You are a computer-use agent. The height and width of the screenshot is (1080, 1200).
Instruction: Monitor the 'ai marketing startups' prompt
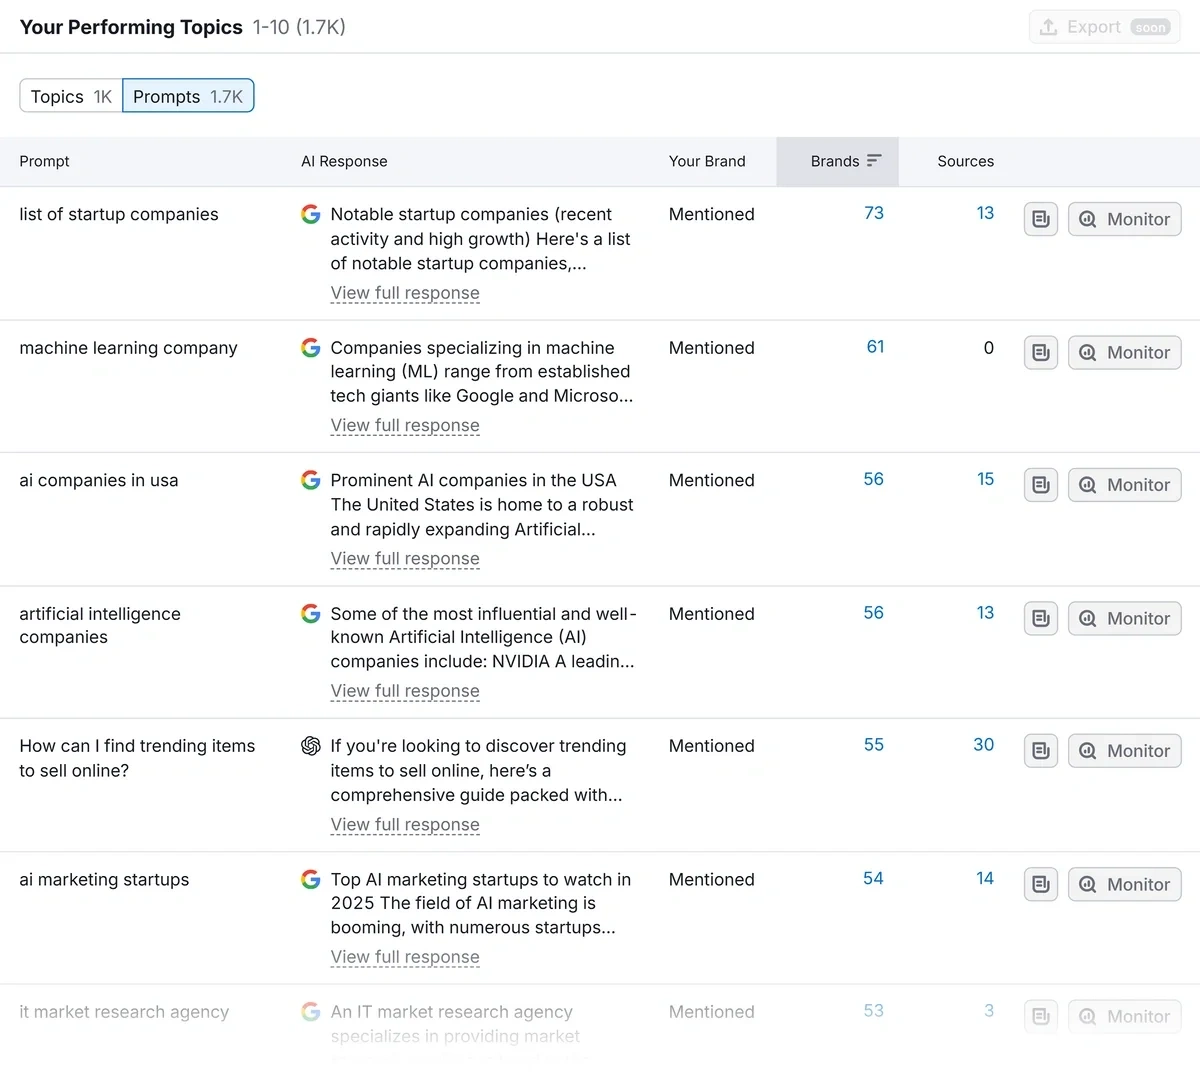click(x=1125, y=884)
